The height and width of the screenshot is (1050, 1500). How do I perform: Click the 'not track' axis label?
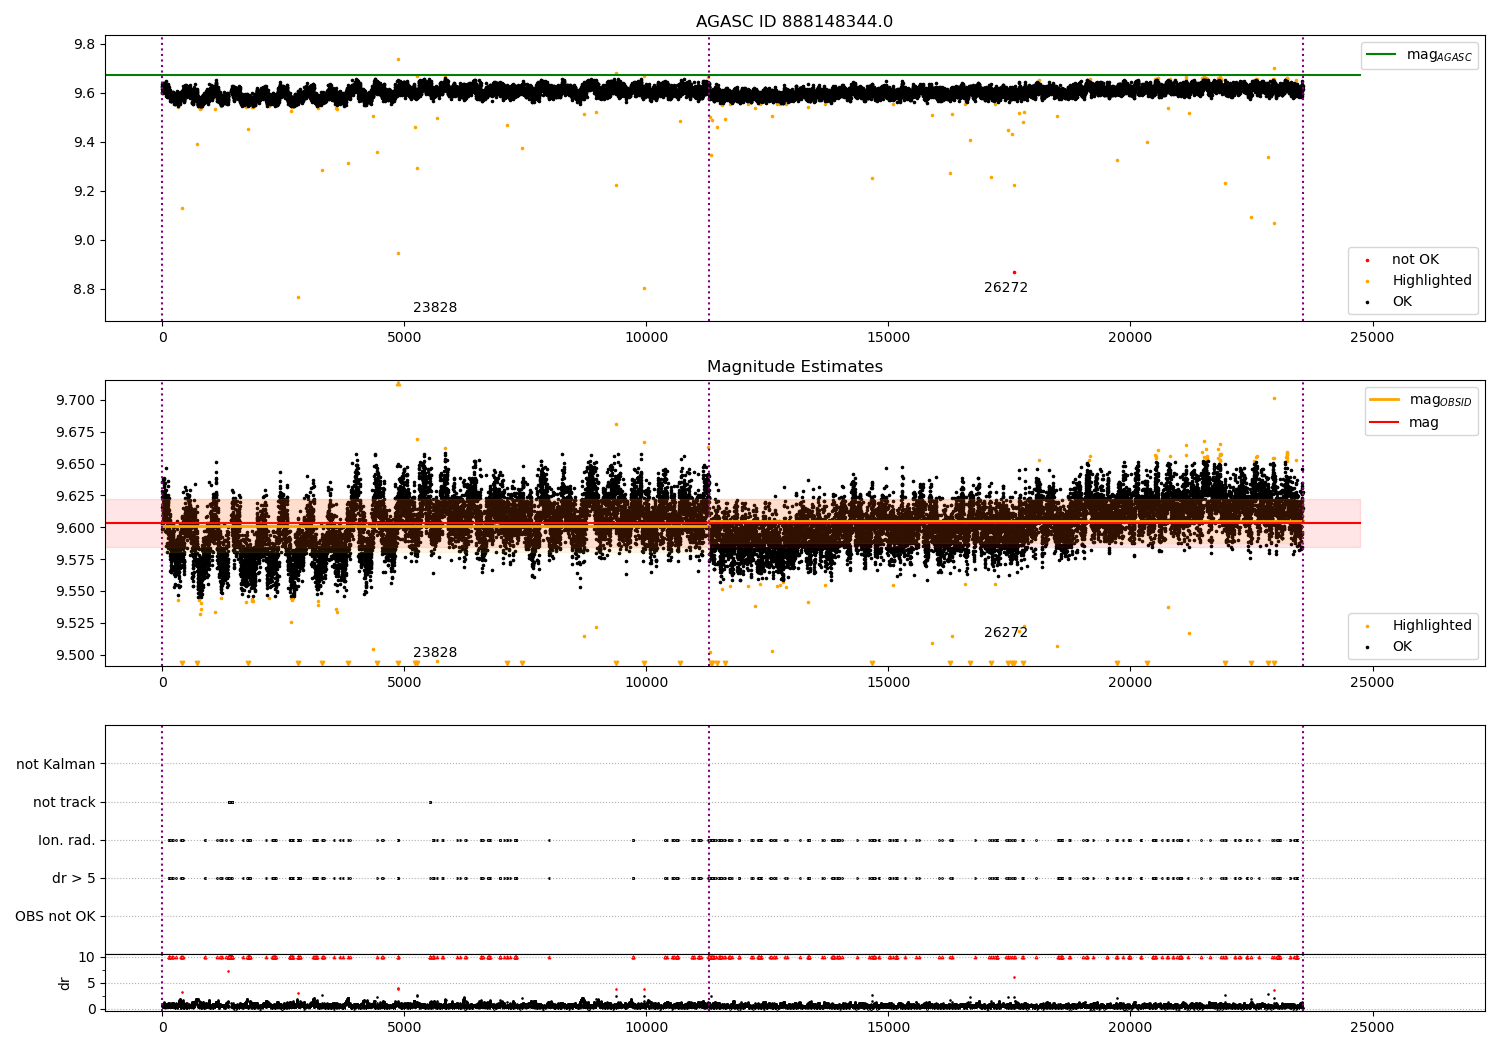[x=64, y=802]
